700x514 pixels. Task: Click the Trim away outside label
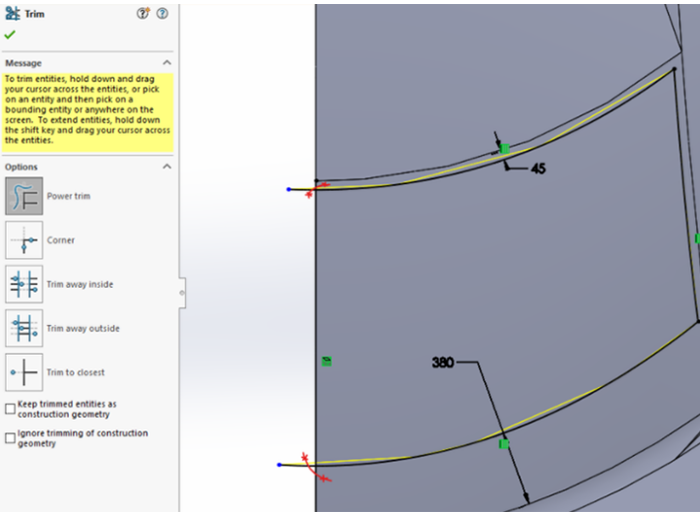pos(83,328)
